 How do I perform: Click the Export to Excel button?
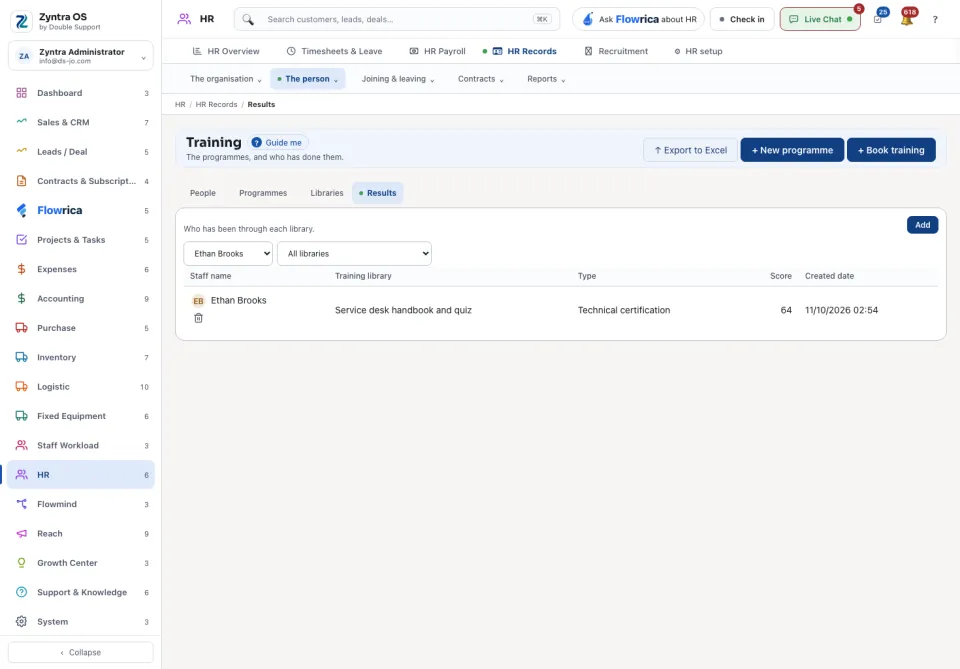tap(690, 150)
